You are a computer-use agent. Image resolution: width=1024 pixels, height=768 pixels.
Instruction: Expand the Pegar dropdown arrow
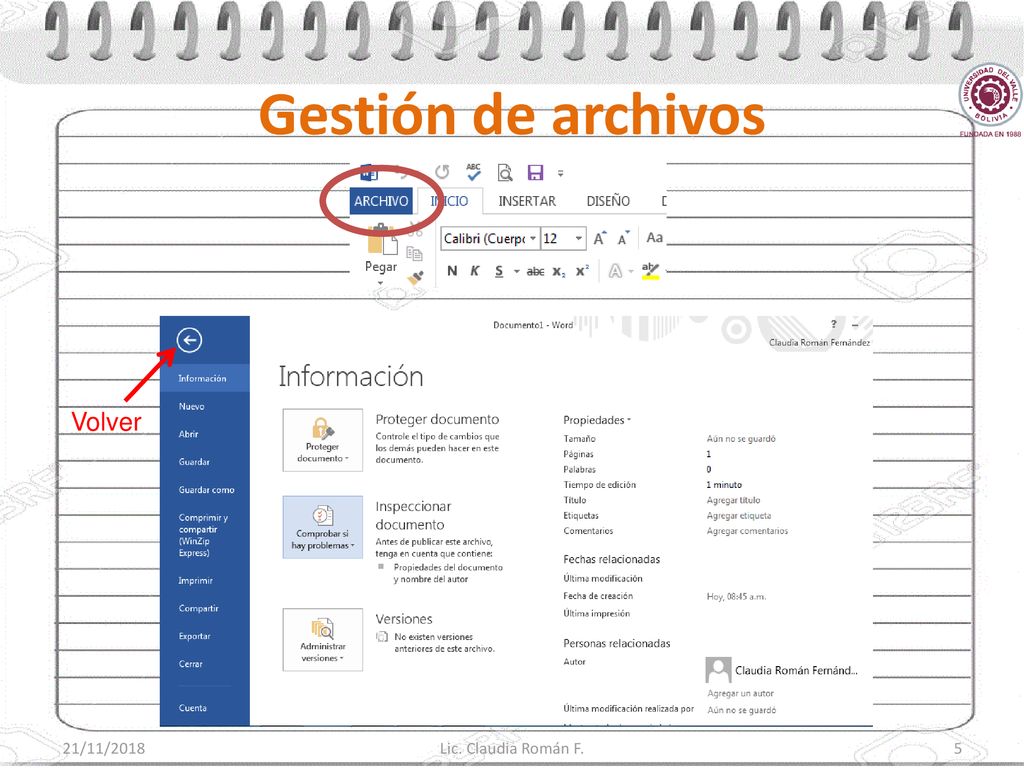tap(381, 283)
